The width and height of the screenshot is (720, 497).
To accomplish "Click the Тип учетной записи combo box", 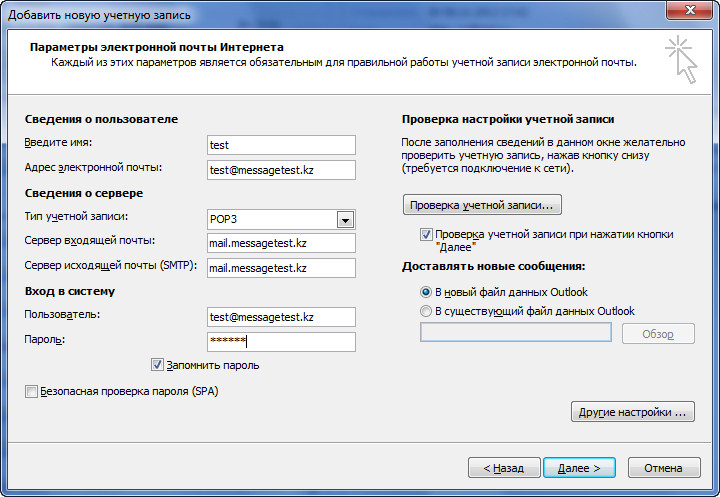I will [281, 220].
